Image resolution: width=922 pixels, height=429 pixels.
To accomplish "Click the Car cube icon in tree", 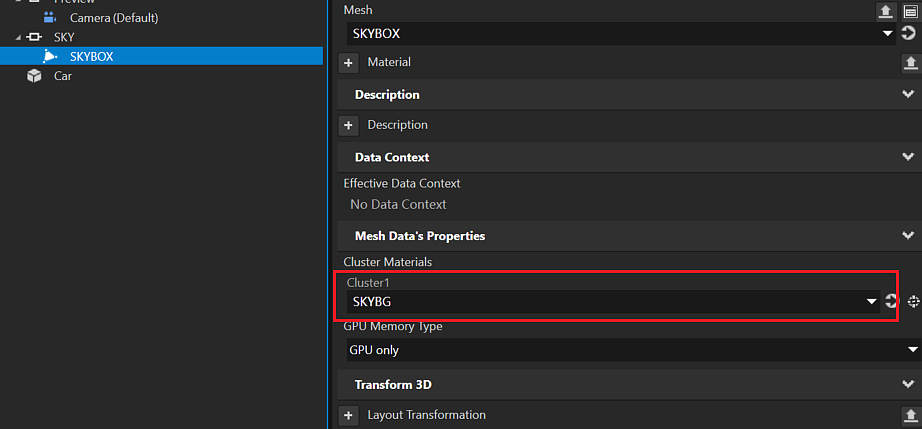I will tap(34, 76).
